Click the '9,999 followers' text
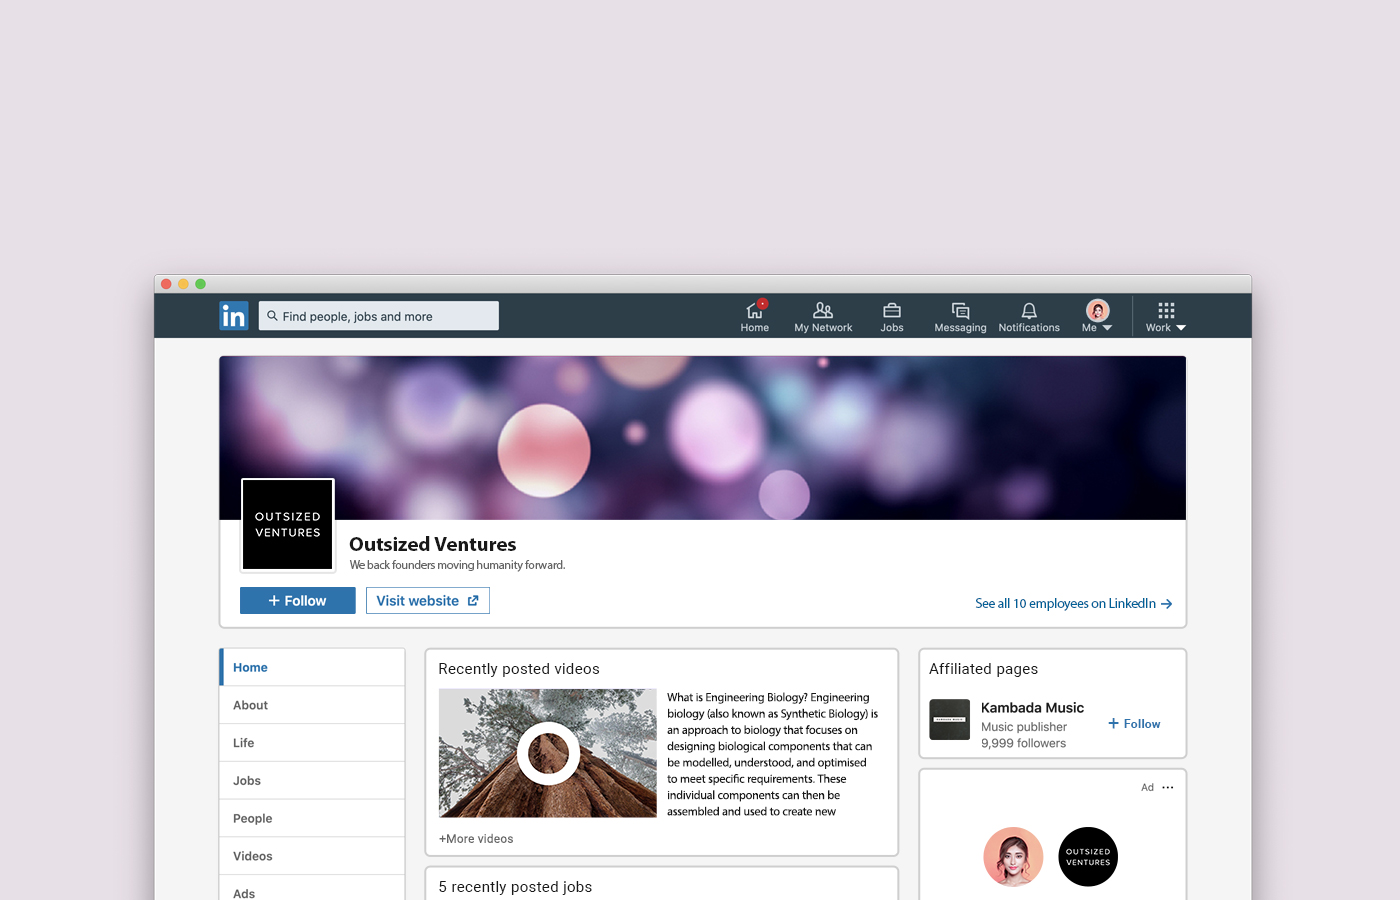The width and height of the screenshot is (1400, 900). coord(1023,743)
